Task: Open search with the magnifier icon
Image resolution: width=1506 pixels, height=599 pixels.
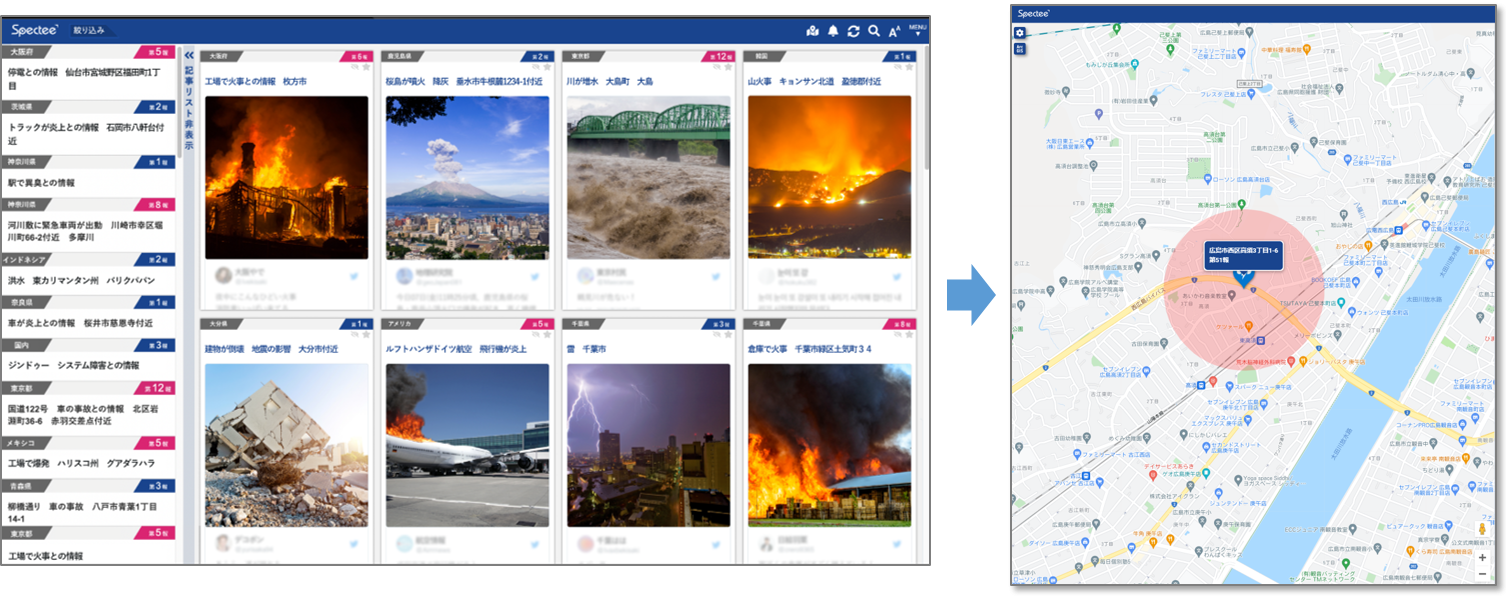Action: click(x=874, y=31)
